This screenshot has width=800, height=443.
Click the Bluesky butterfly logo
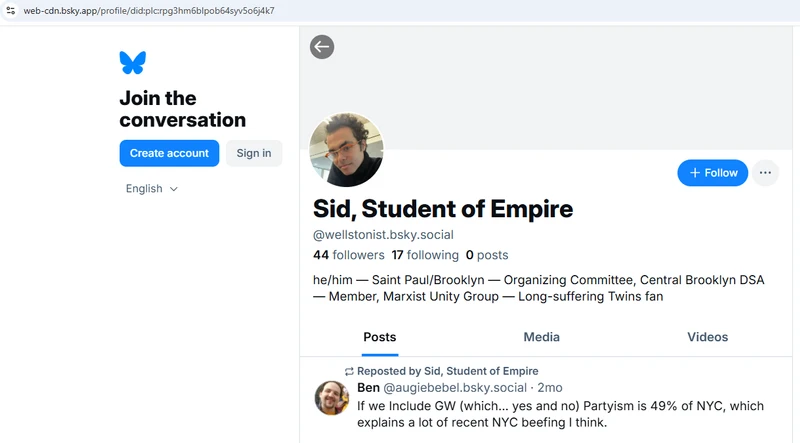pos(132,63)
